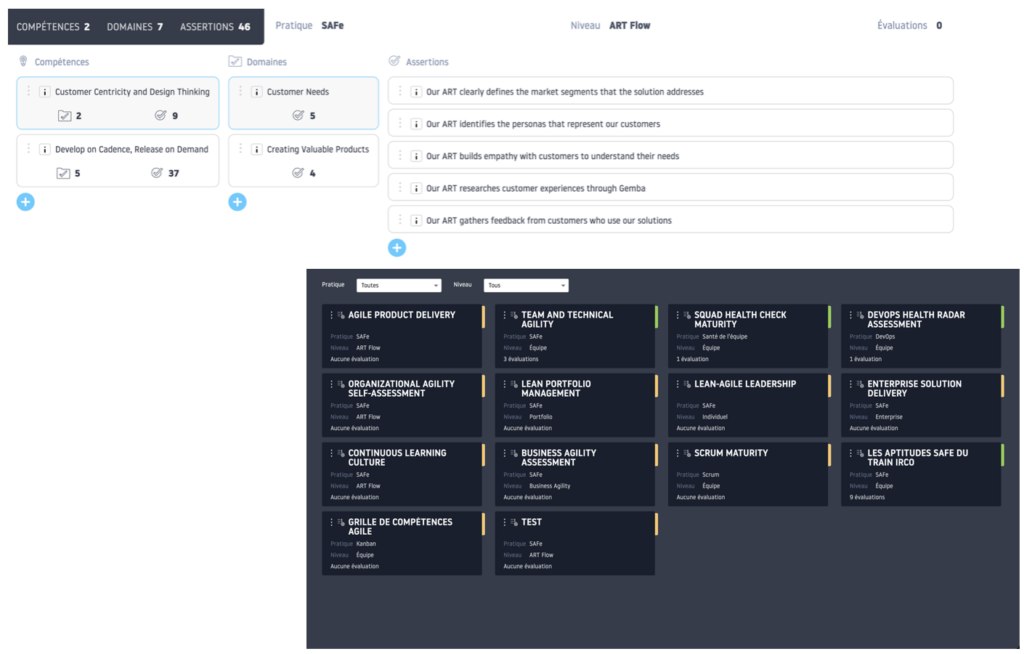
Task: Add a new competence with plus button
Action: 26,202
